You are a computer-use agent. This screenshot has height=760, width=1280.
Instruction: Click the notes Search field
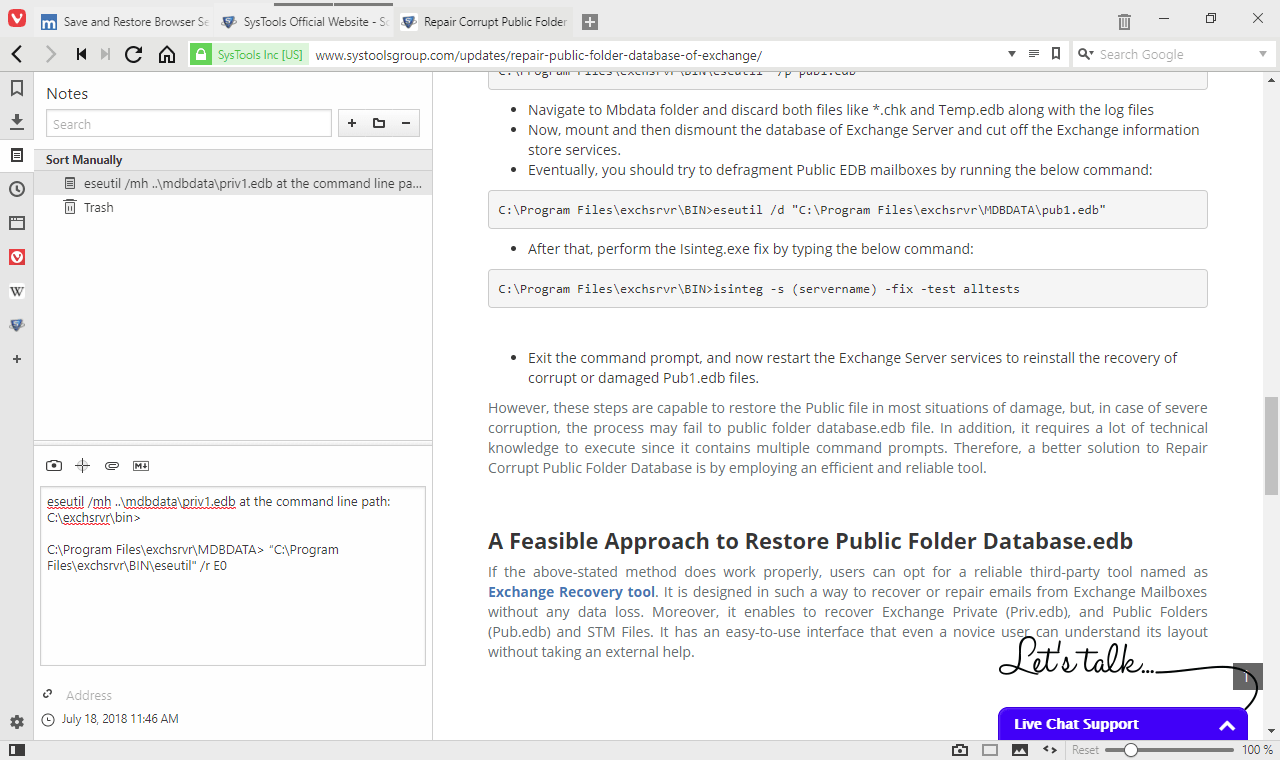point(188,122)
